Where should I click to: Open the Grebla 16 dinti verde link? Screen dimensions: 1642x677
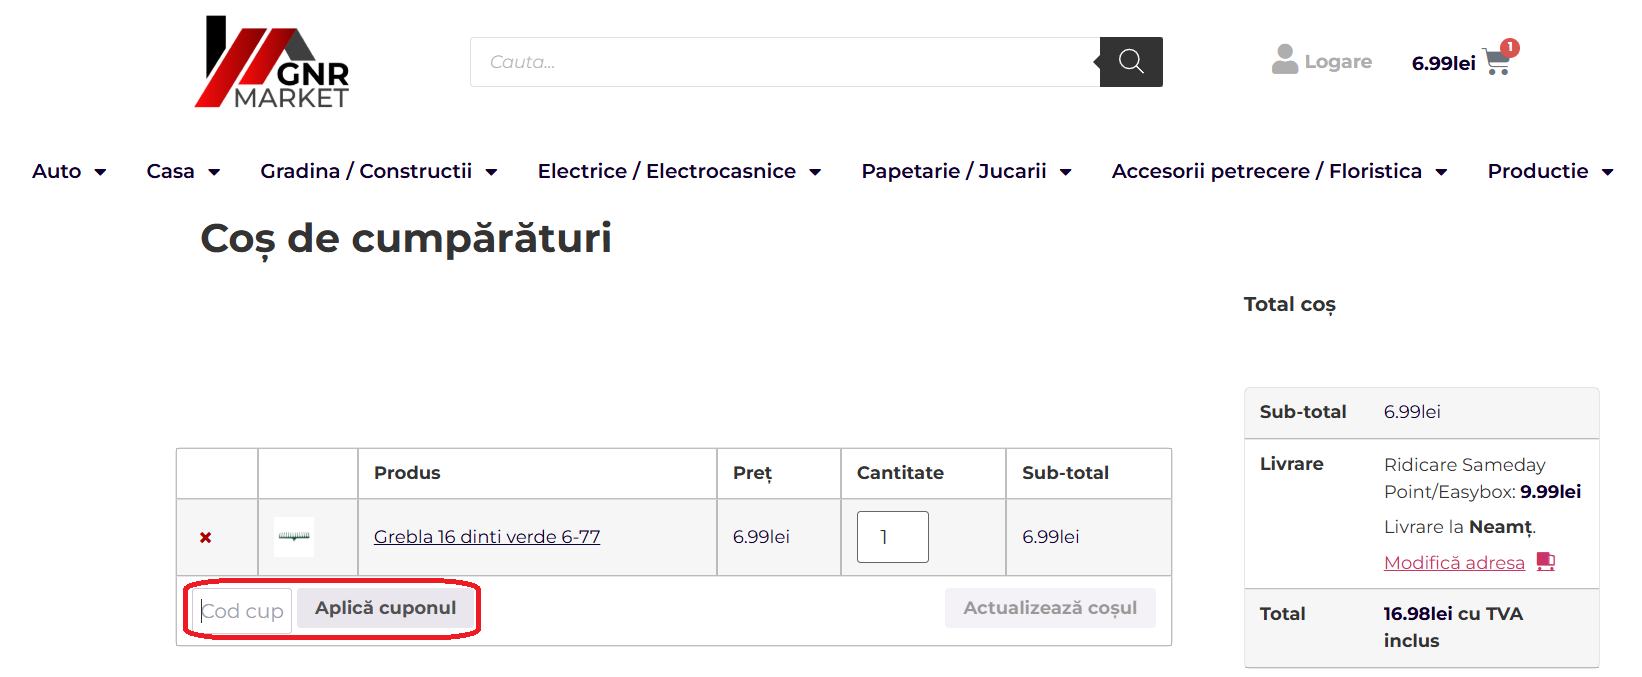[x=487, y=537]
